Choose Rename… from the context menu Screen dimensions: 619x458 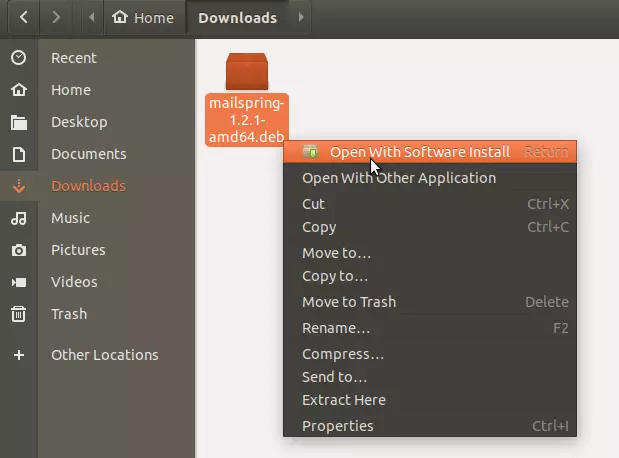click(430, 328)
